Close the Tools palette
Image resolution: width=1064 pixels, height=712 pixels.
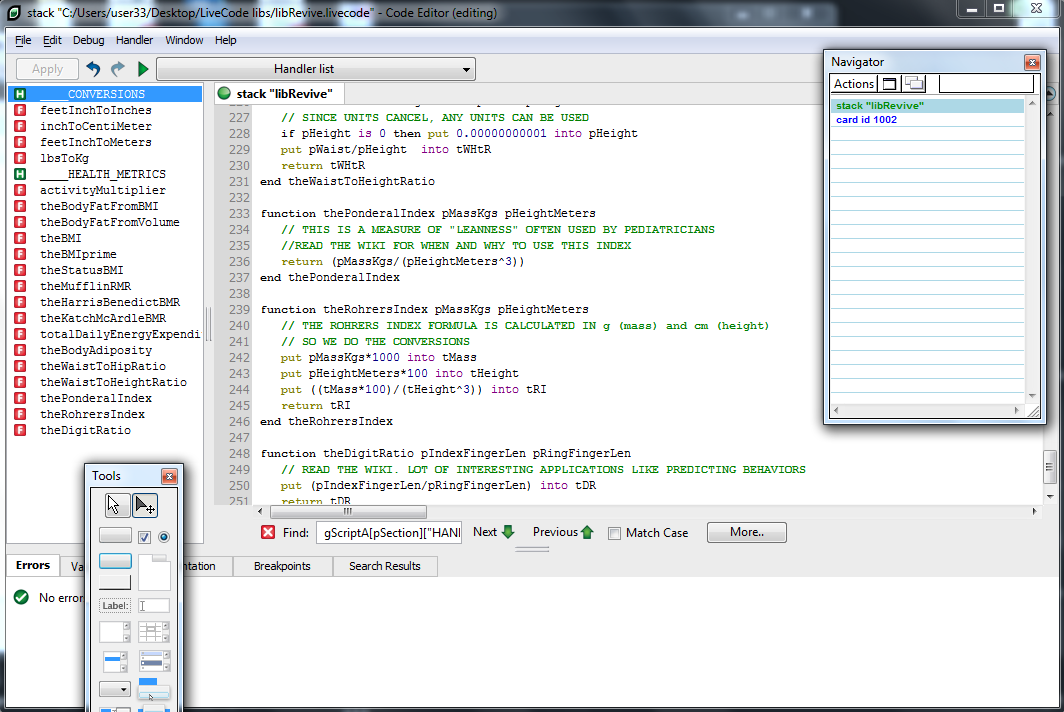[x=169, y=476]
